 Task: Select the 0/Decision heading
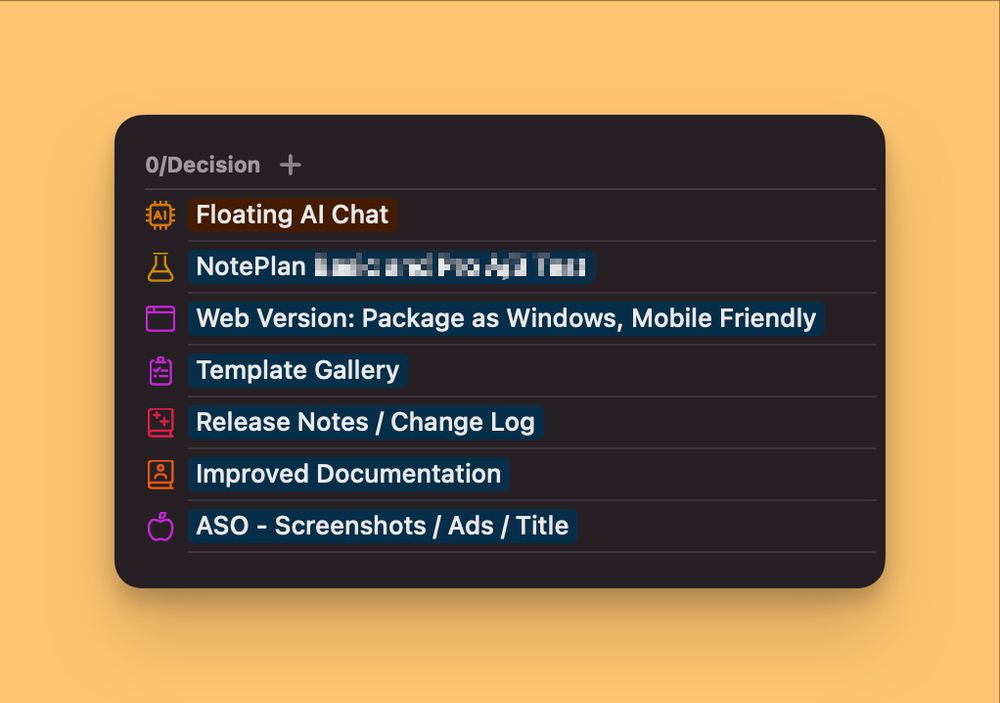(203, 165)
